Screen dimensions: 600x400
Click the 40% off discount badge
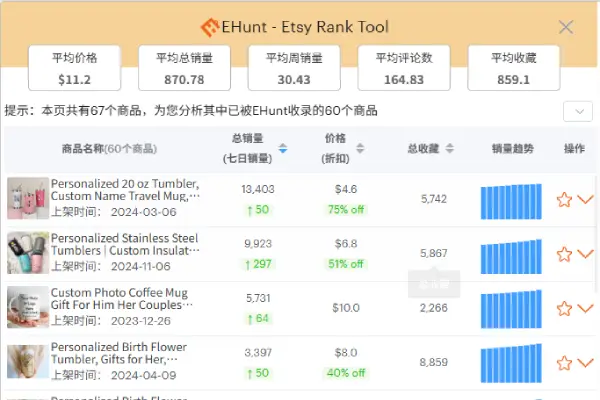coord(346,373)
